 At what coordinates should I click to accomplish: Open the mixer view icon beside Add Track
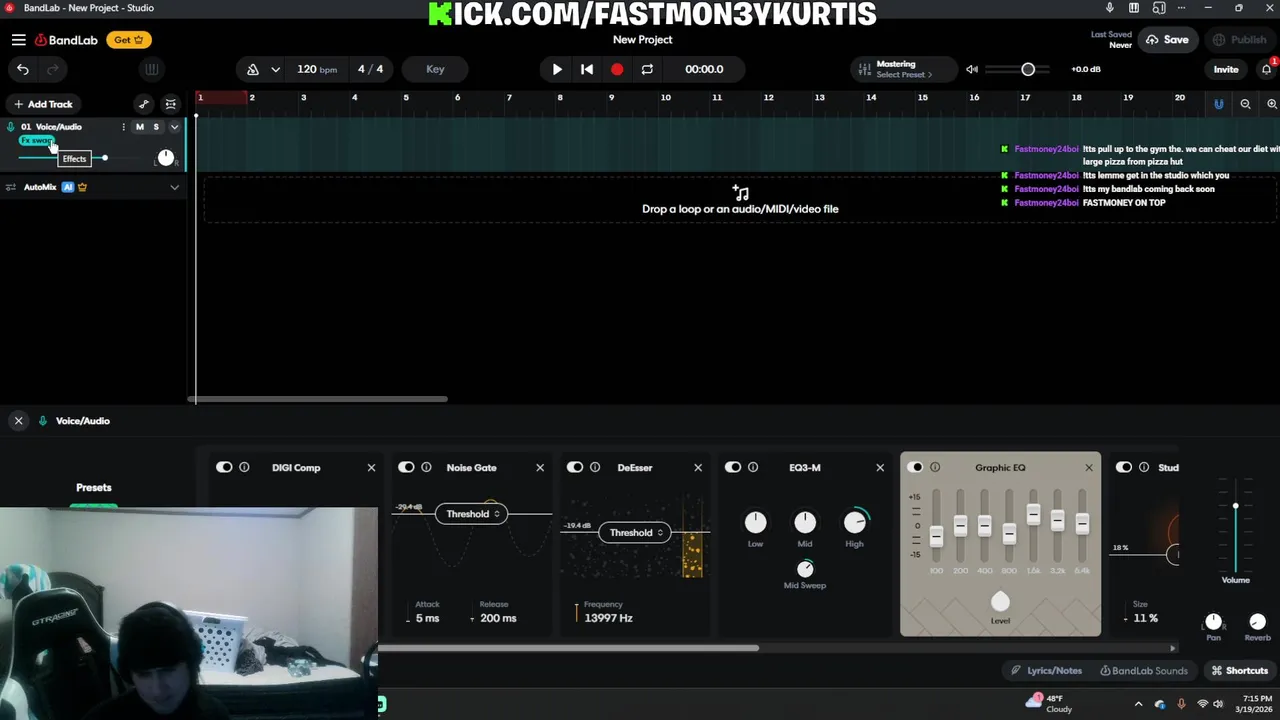click(171, 104)
